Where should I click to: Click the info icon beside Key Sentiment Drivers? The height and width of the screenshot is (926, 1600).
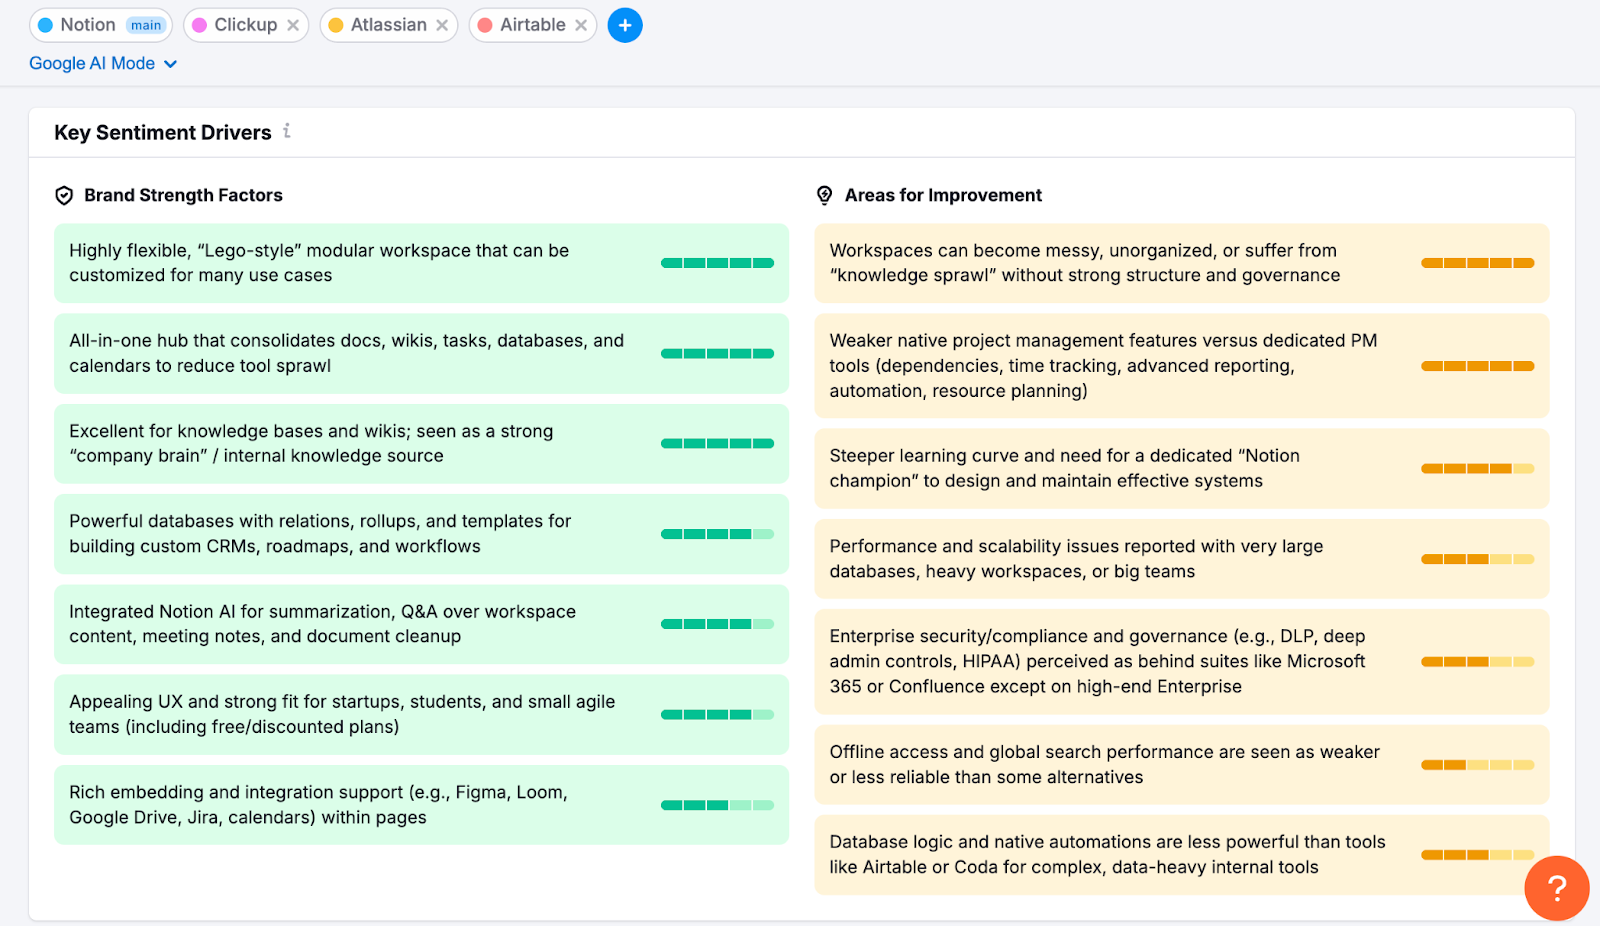287,131
